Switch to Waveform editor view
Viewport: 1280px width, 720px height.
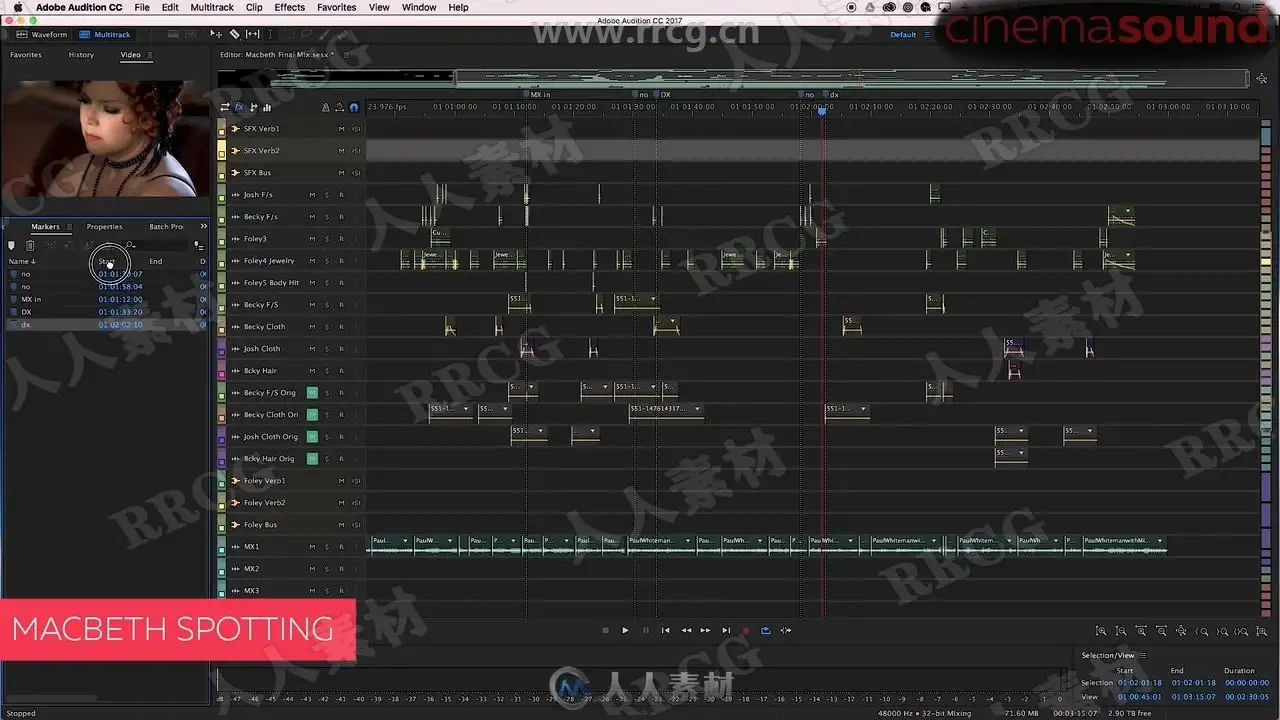point(43,34)
